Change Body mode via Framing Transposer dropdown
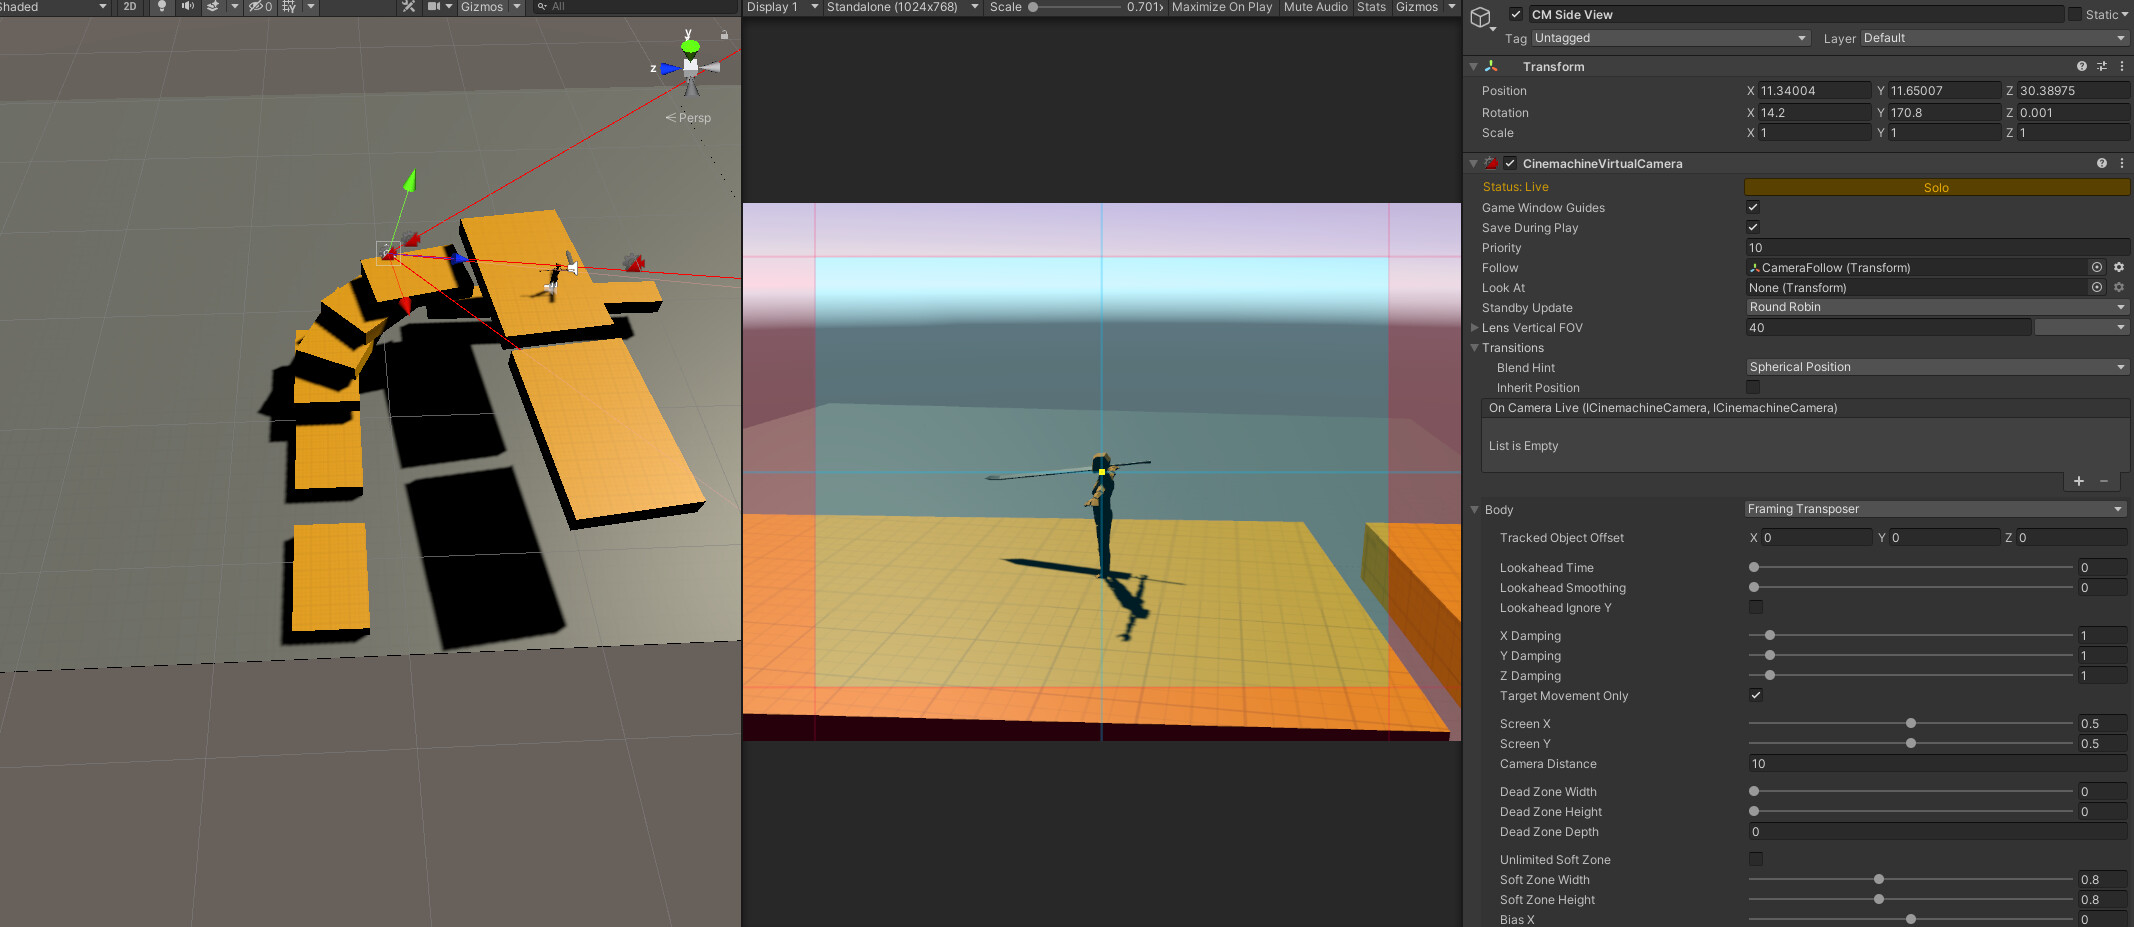Viewport: 2134px width, 927px height. [1933, 509]
